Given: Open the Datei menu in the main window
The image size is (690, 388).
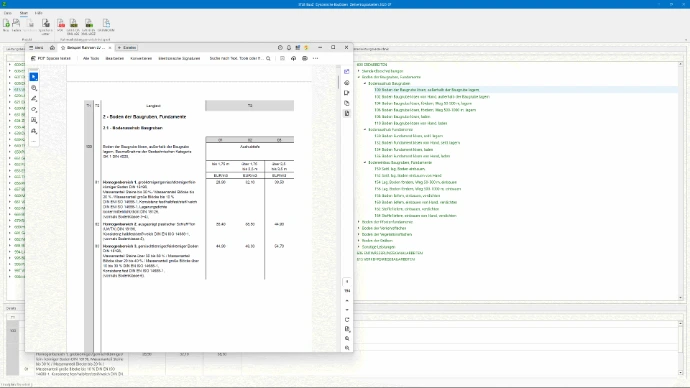Looking at the screenshot, I should coord(8,13).
